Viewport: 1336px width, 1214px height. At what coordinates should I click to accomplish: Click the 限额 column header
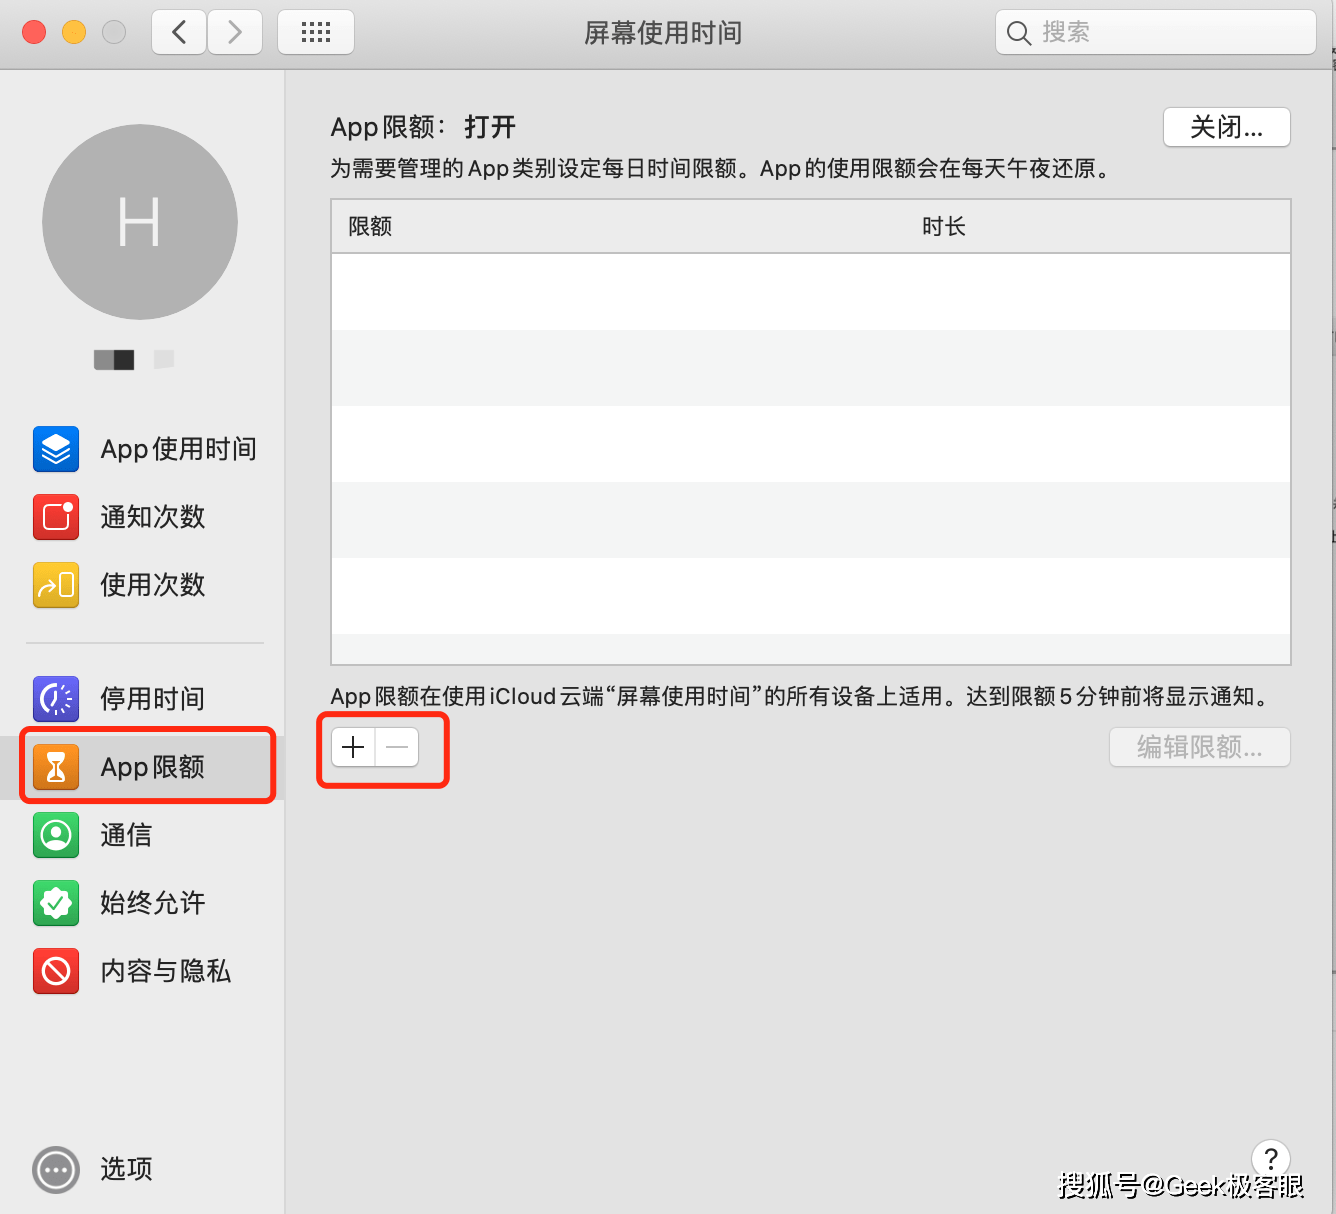pyautogui.click(x=370, y=227)
